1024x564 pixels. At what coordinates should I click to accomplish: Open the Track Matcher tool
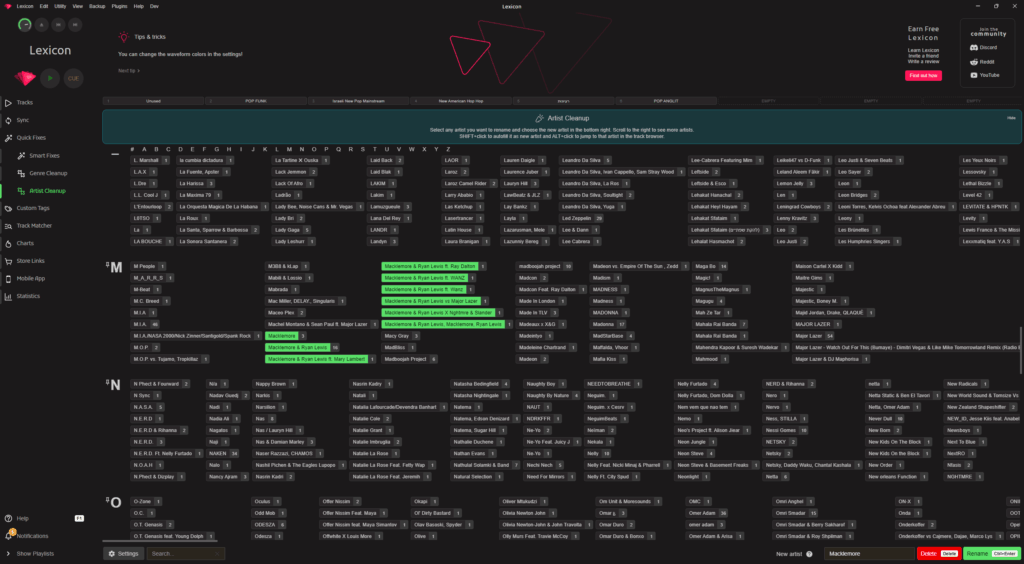[33, 226]
